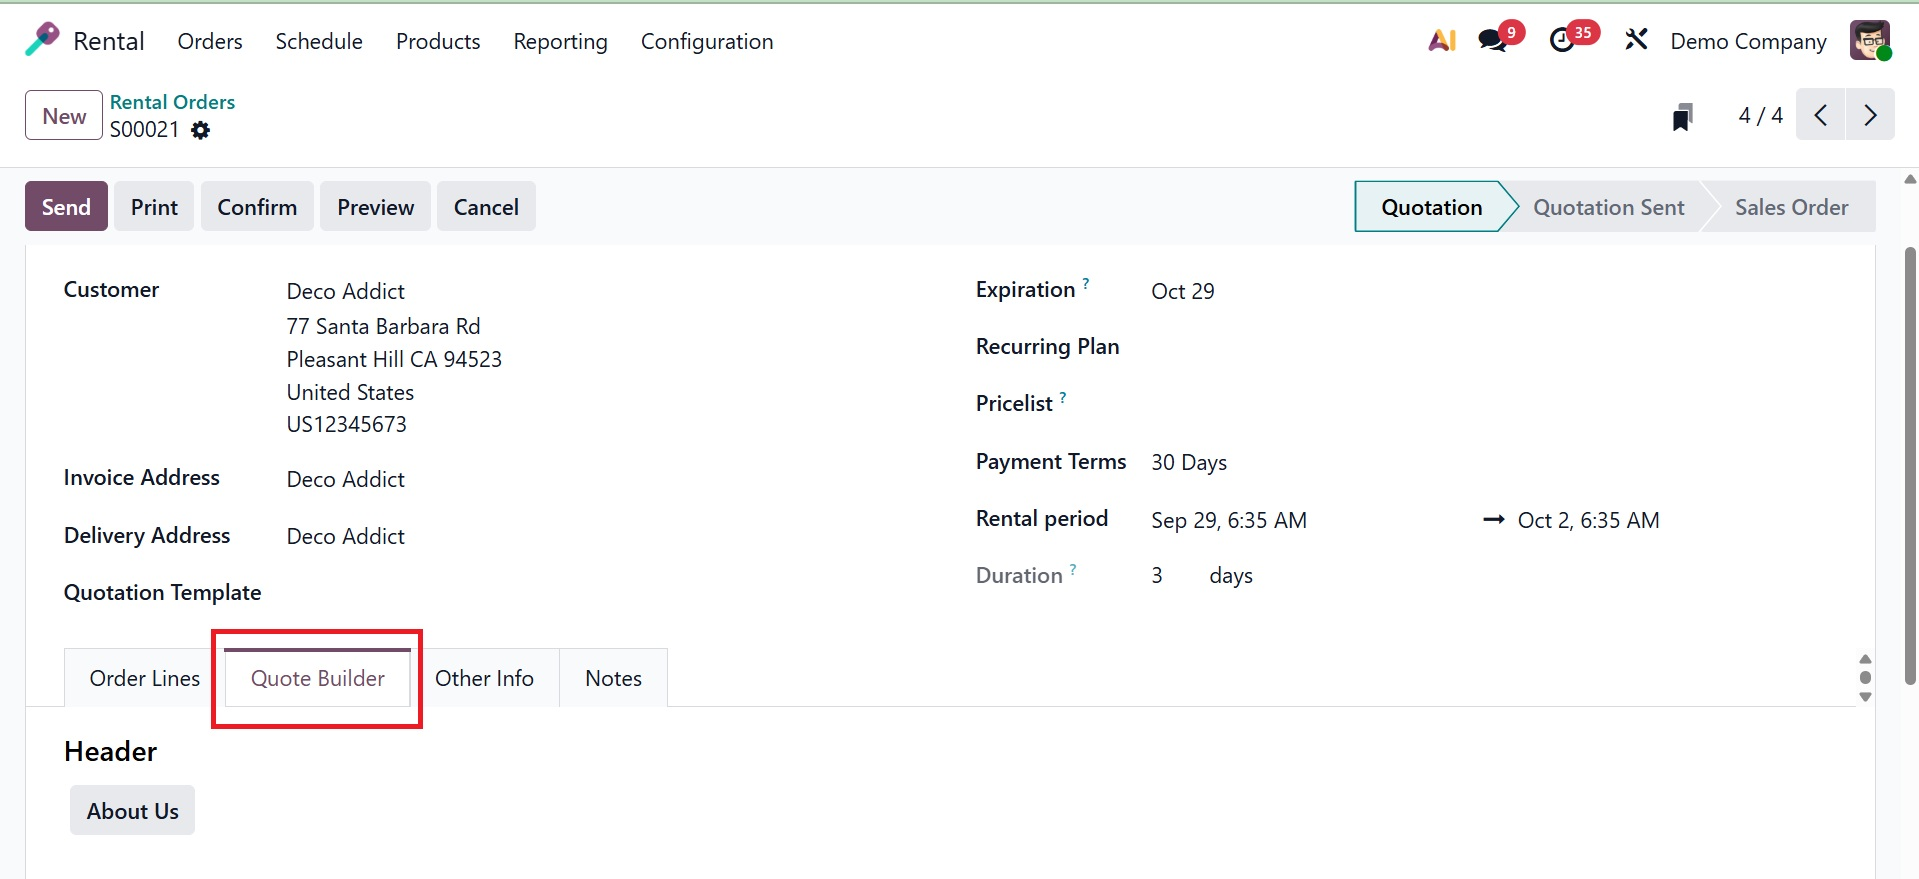Edit the rental end date Oct 2

click(1588, 520)
